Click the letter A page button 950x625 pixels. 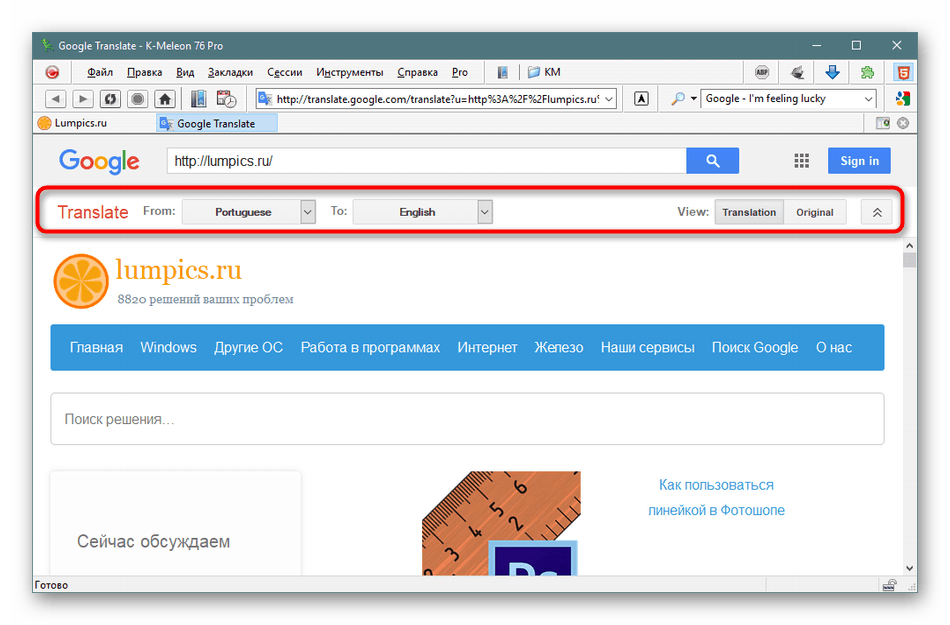pos(641,99)
